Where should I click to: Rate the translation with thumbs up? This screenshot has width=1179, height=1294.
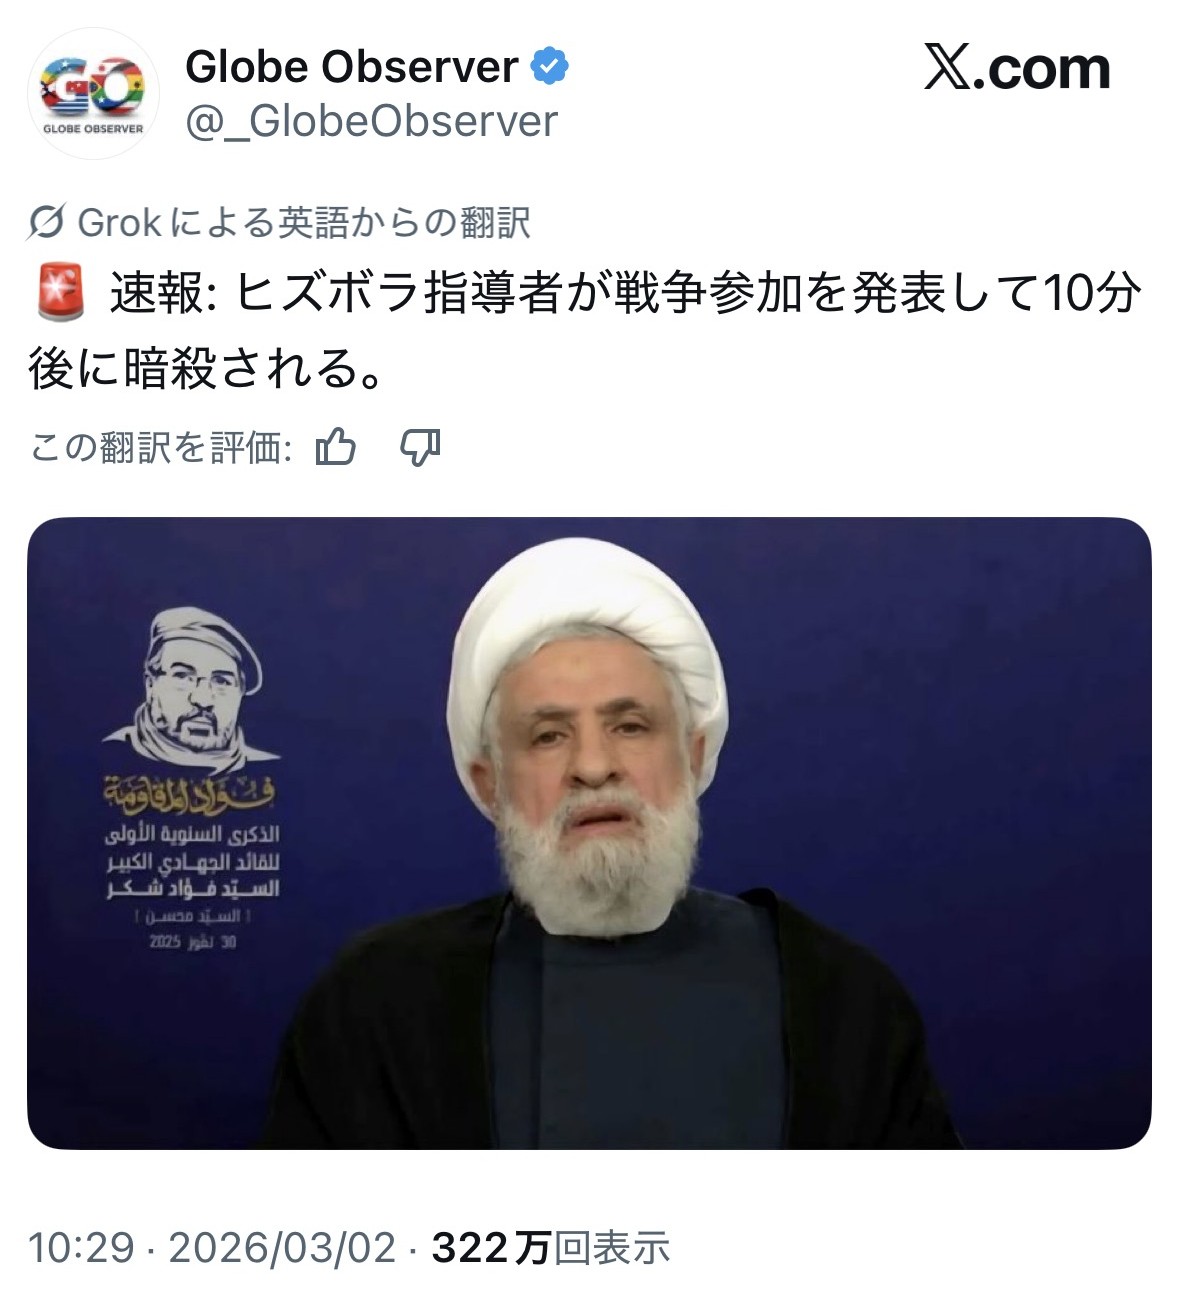click(x=336, y=447)
